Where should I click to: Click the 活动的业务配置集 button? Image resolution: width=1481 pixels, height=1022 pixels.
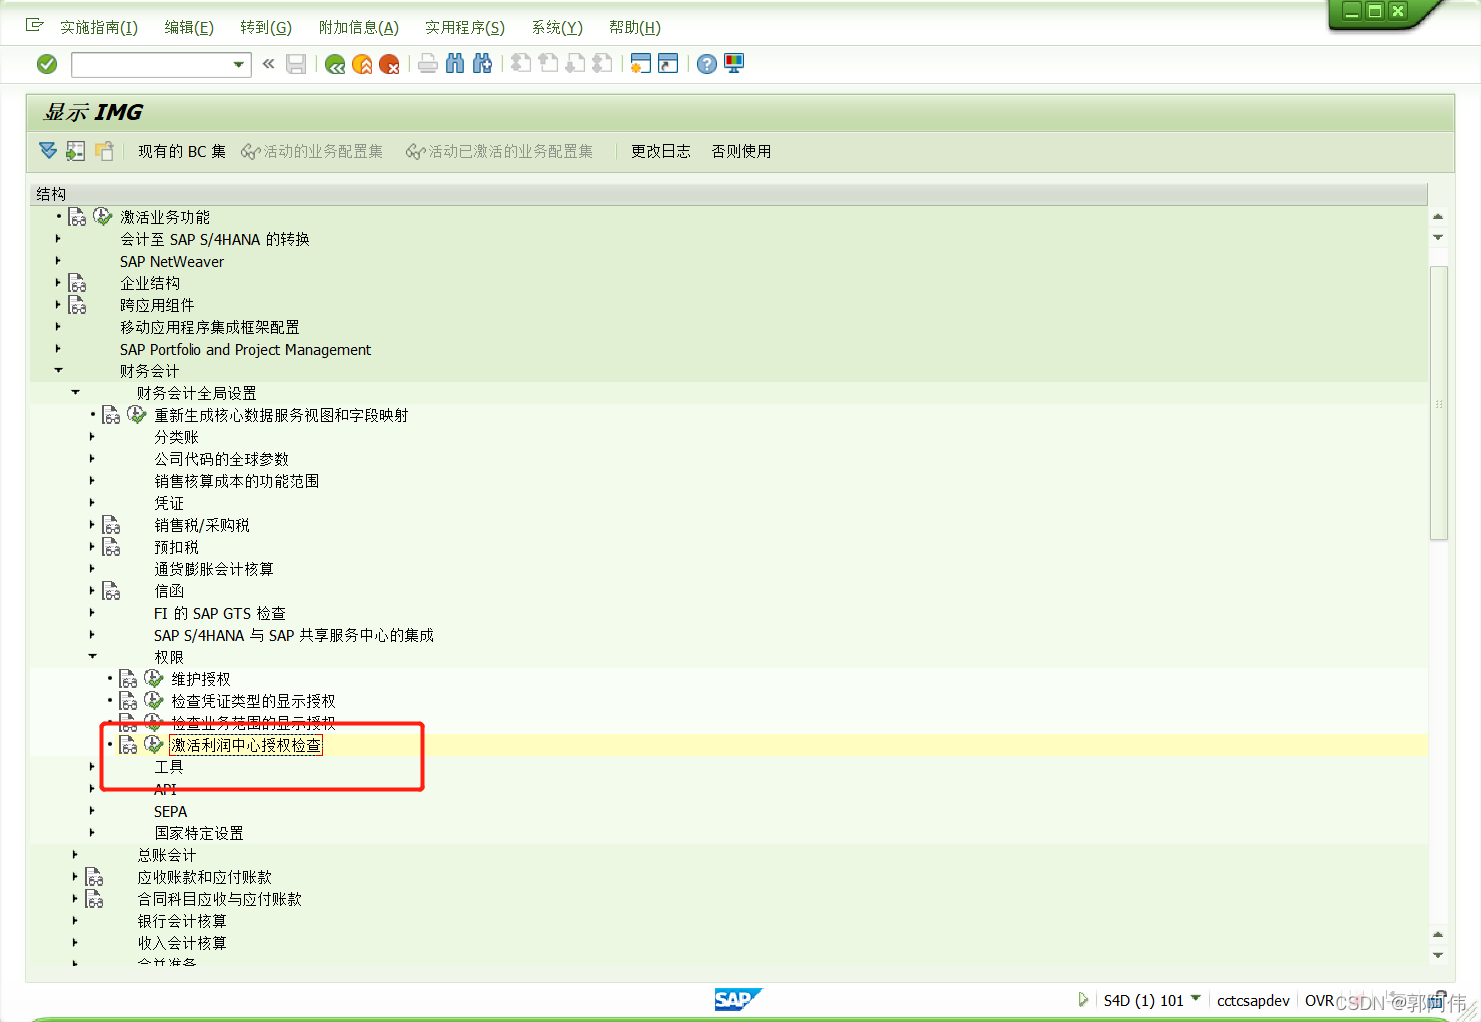tap(313, 151)
